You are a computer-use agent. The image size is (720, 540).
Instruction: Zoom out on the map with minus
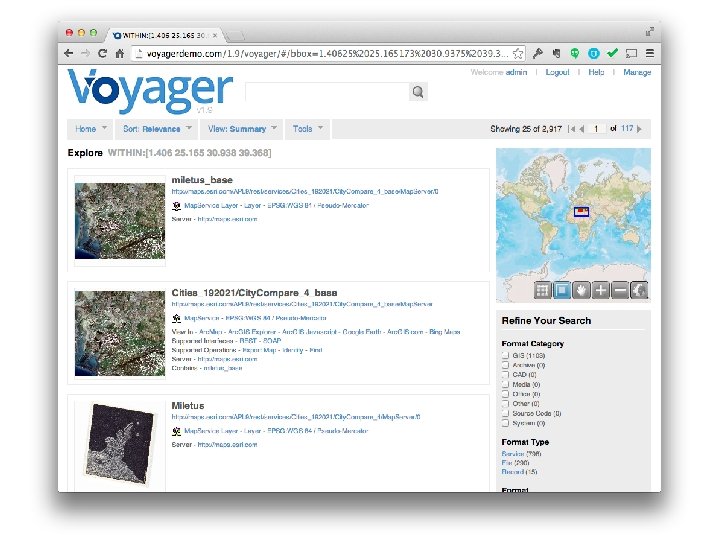pos(619,290)
